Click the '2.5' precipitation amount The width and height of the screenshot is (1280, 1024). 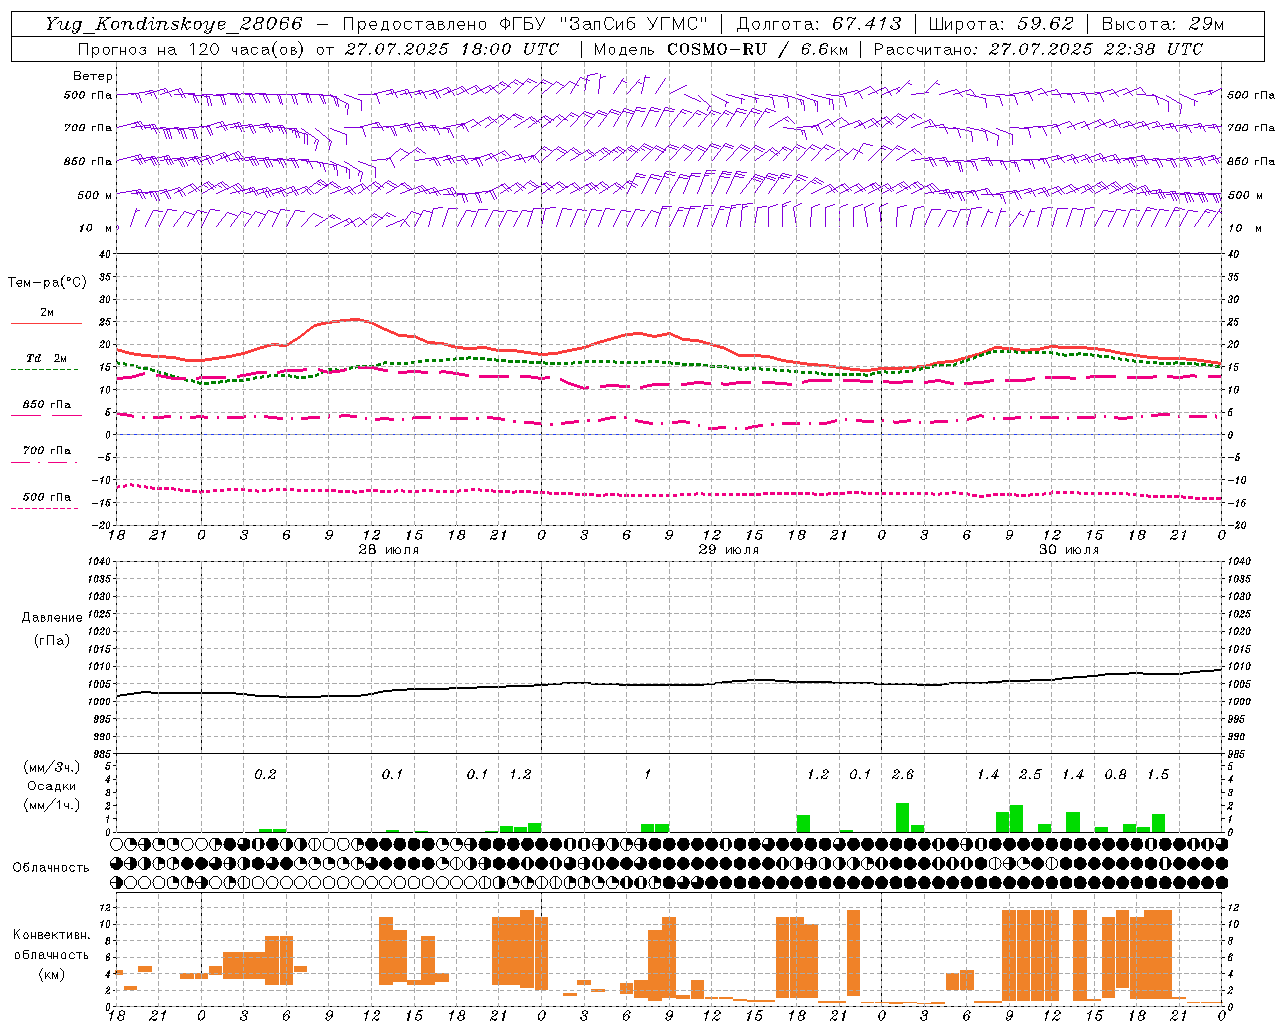click(x=1030, y=774)
